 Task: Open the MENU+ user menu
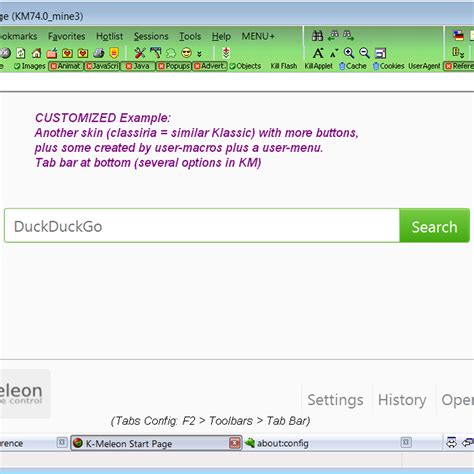coord(258,36)
